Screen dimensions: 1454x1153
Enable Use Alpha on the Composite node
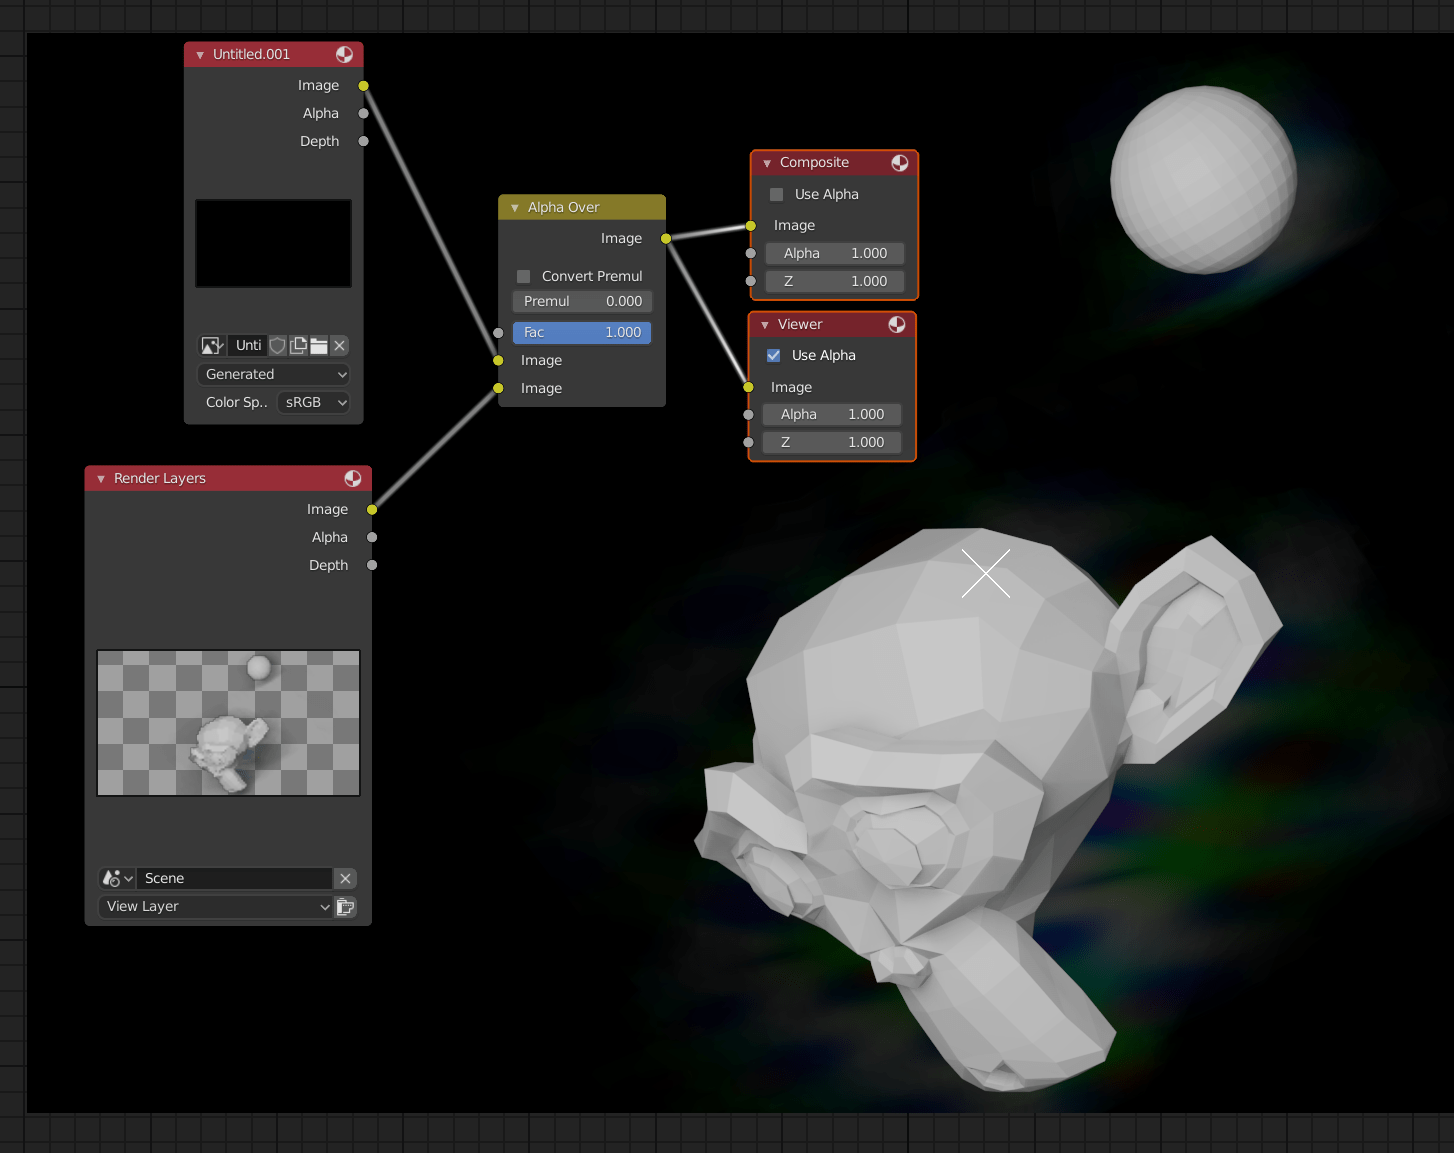776,194
